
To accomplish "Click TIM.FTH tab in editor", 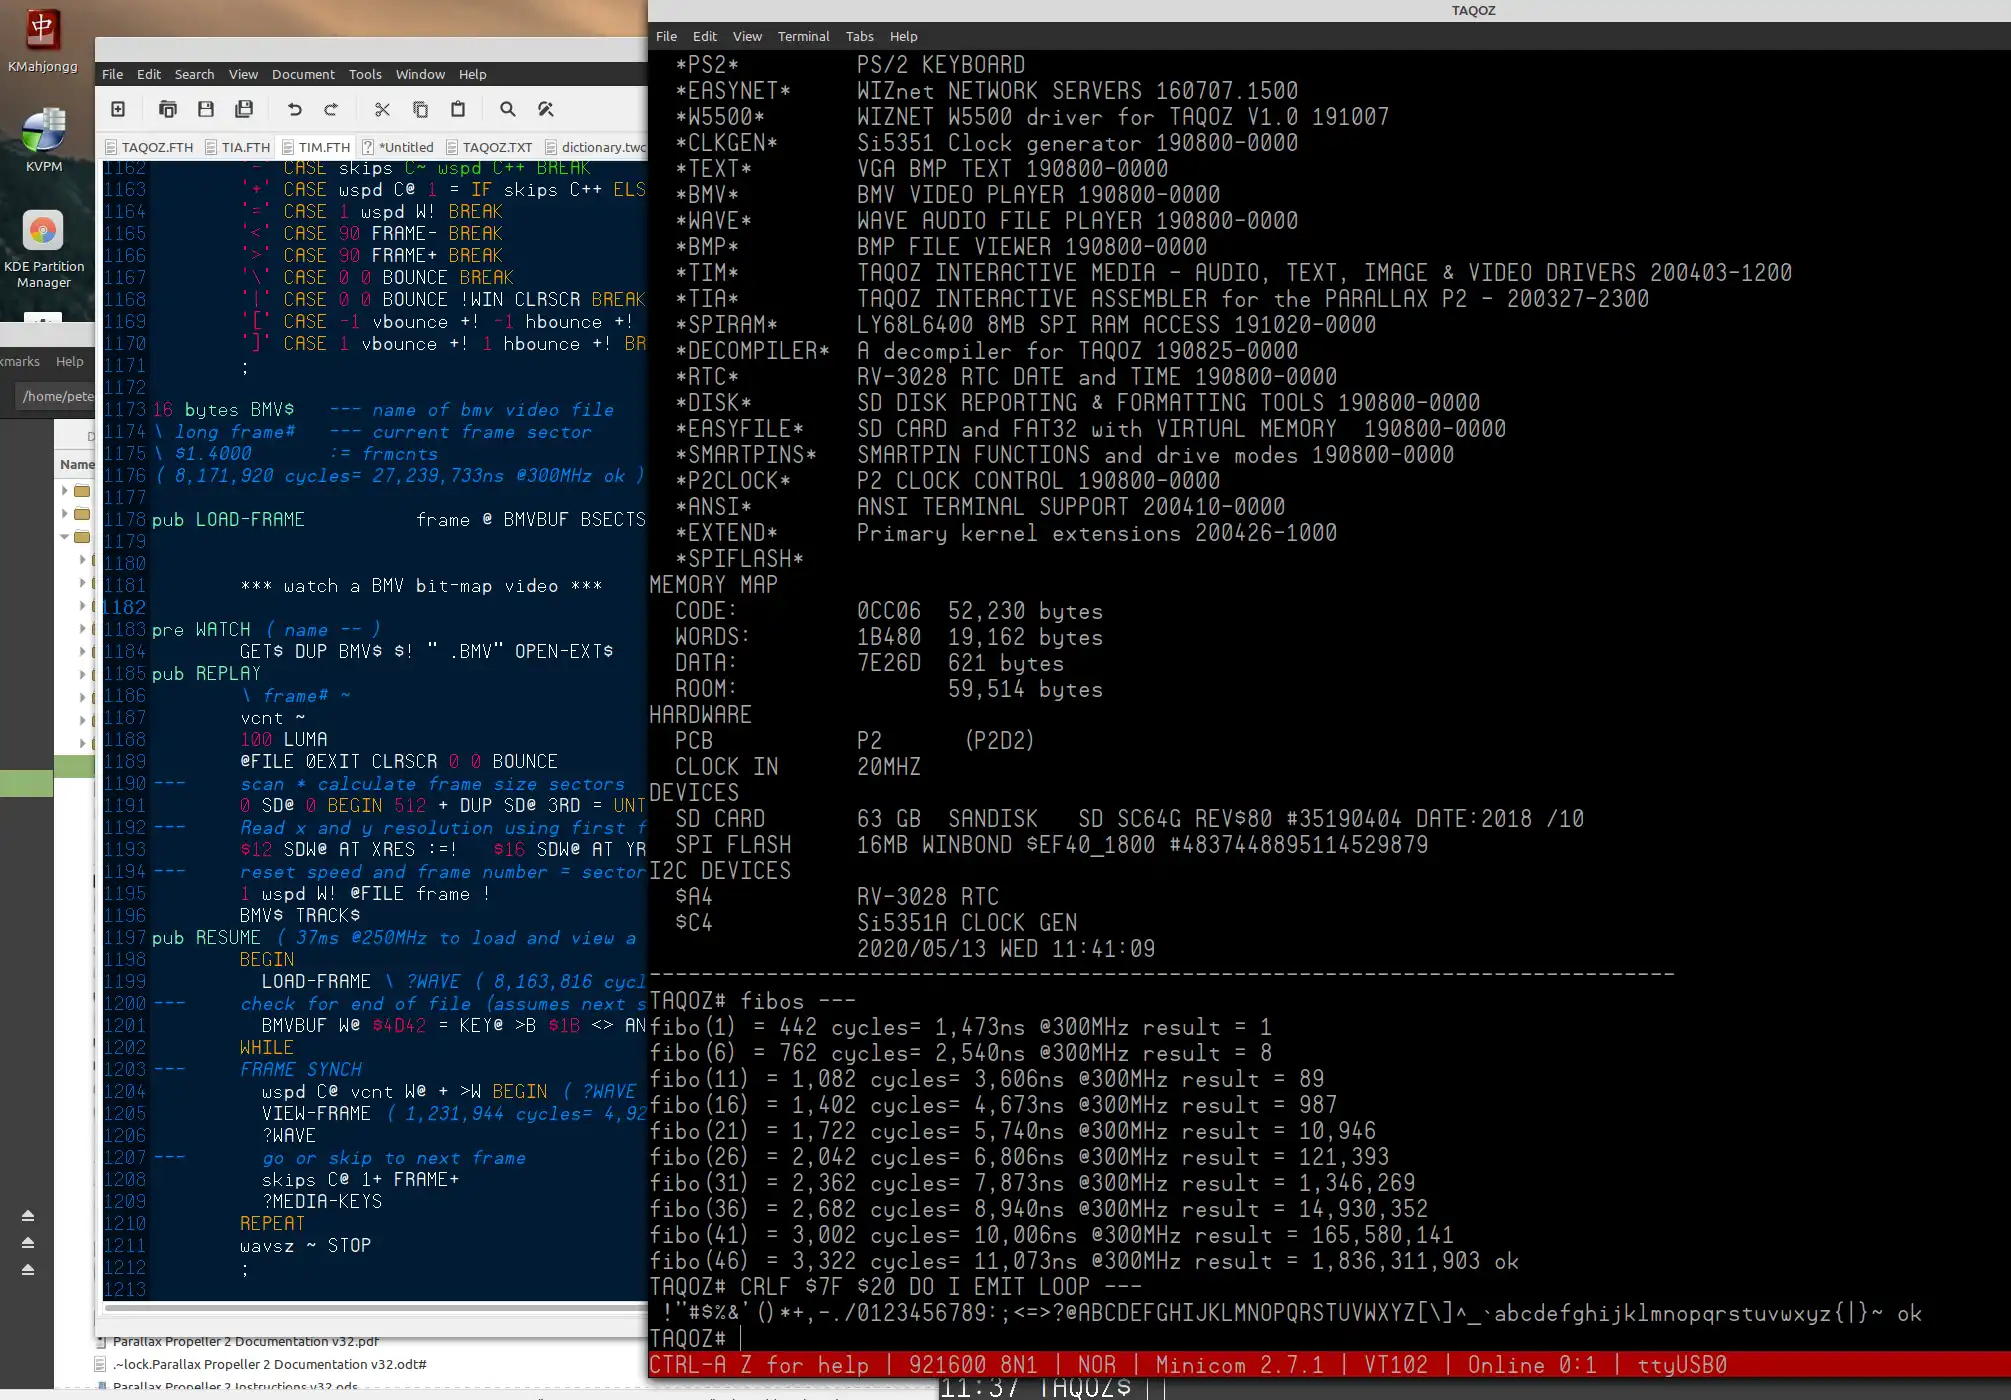I will click(324, 147).
